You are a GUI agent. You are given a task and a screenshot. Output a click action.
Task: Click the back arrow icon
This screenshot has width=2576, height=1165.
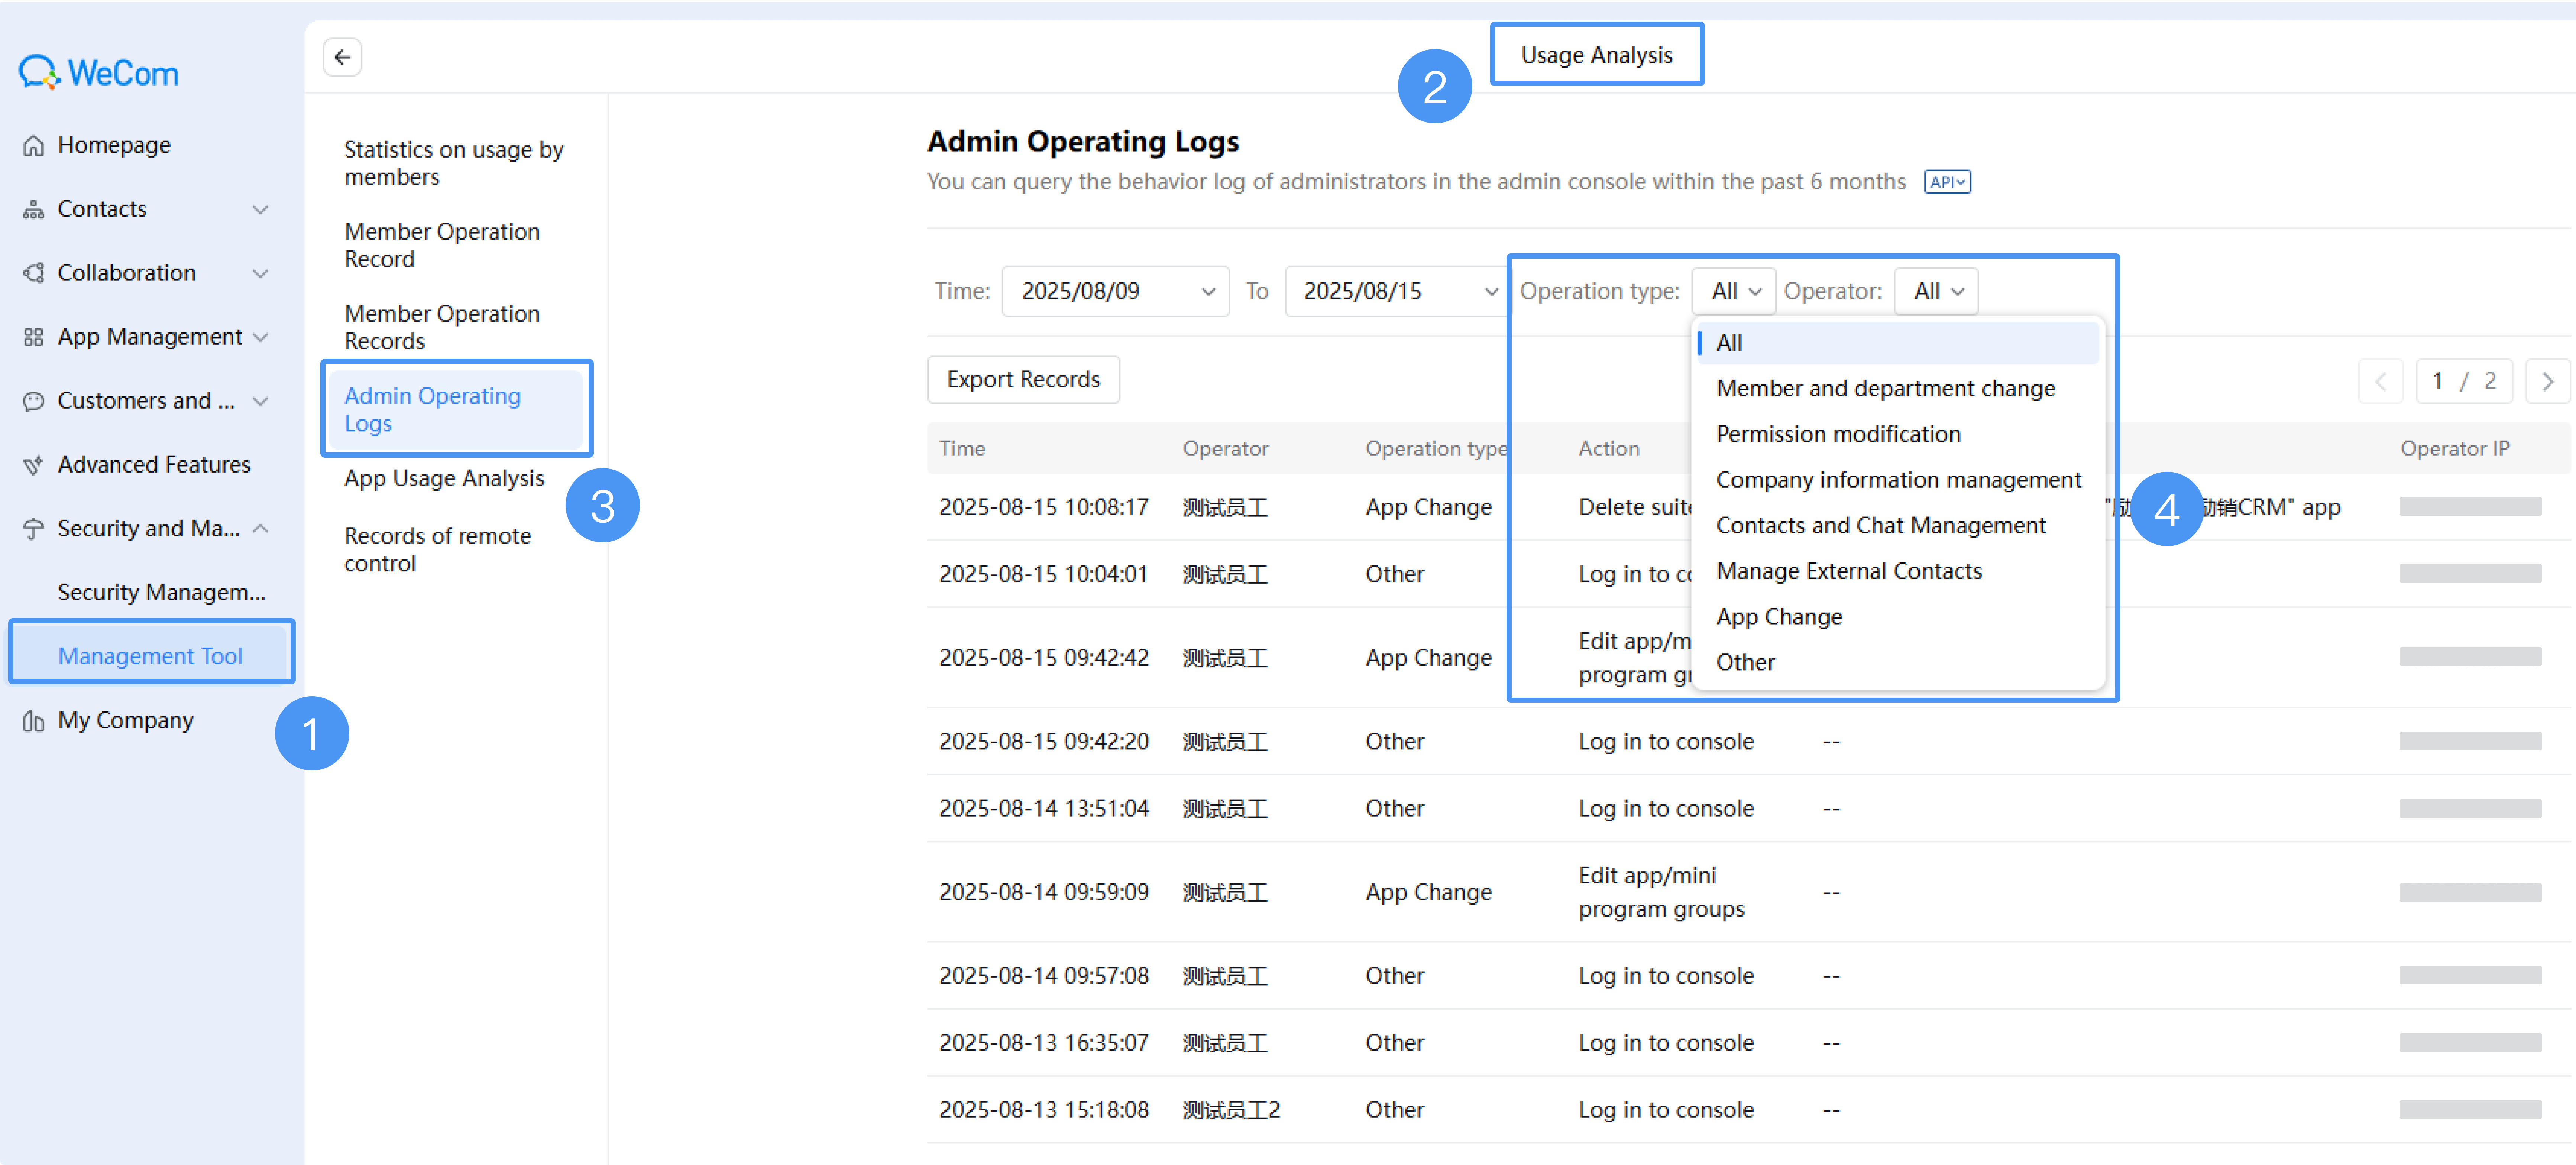[x=342, y=57]
